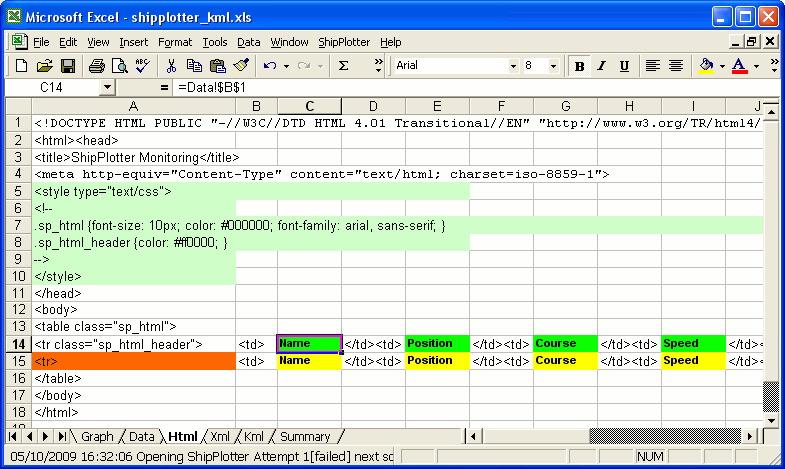
Task: Click the horizontal scrollbar right arrow
Action: [x=750, y=436]
